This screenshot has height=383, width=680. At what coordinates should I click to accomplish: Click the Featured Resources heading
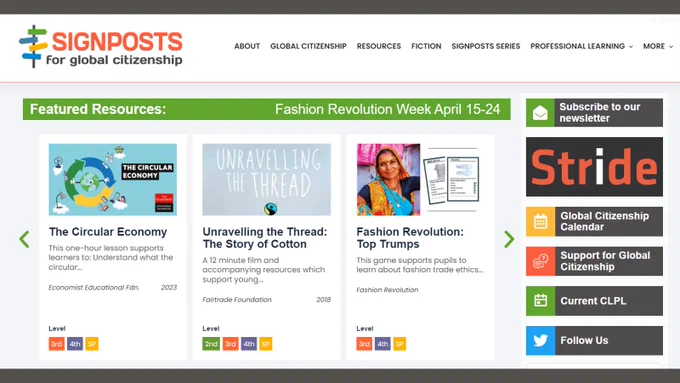[x=98, y=109]
